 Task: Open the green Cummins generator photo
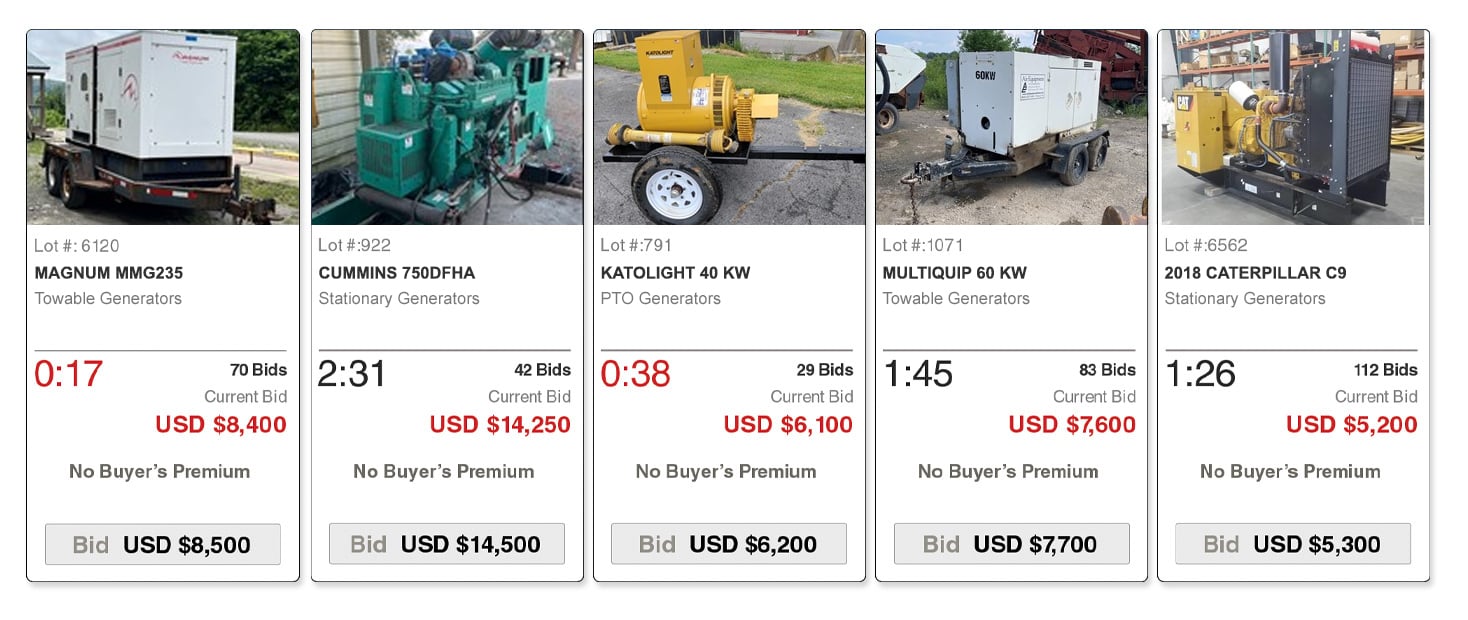[446, 126]
